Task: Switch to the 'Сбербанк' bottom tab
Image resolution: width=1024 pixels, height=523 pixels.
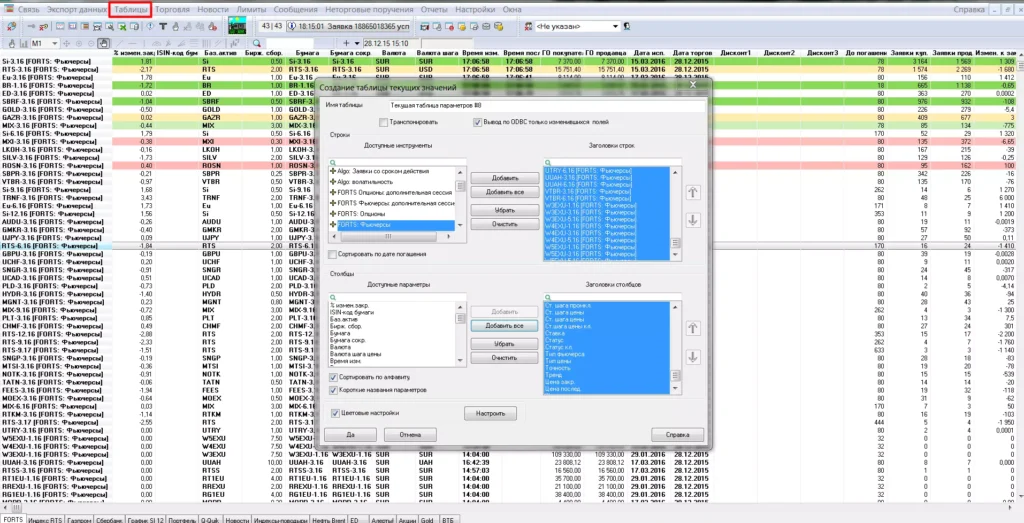Action: coord(110,519)
